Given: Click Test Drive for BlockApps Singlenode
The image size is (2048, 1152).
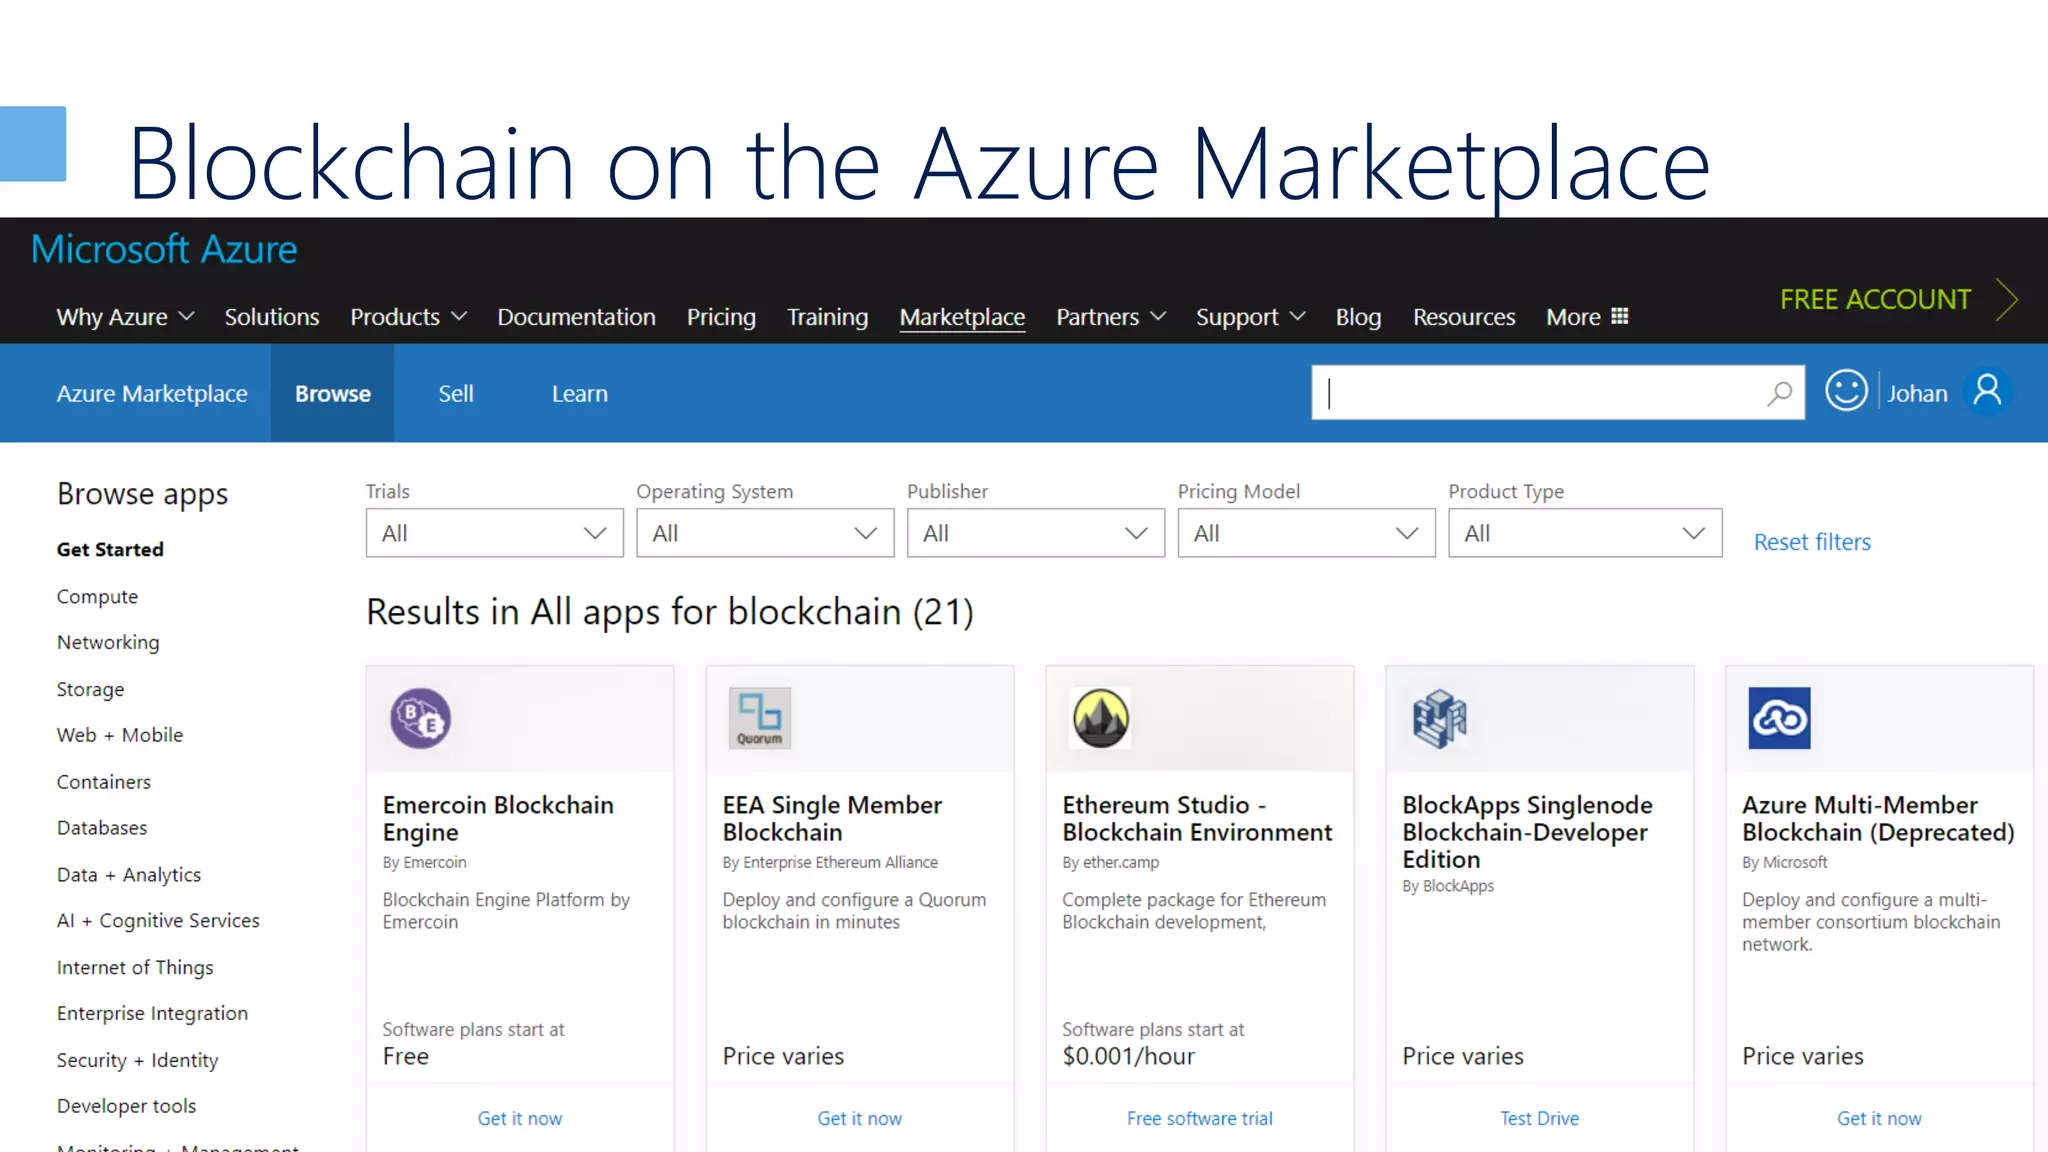Looking at the screenshot, I should (1539, 1118).
